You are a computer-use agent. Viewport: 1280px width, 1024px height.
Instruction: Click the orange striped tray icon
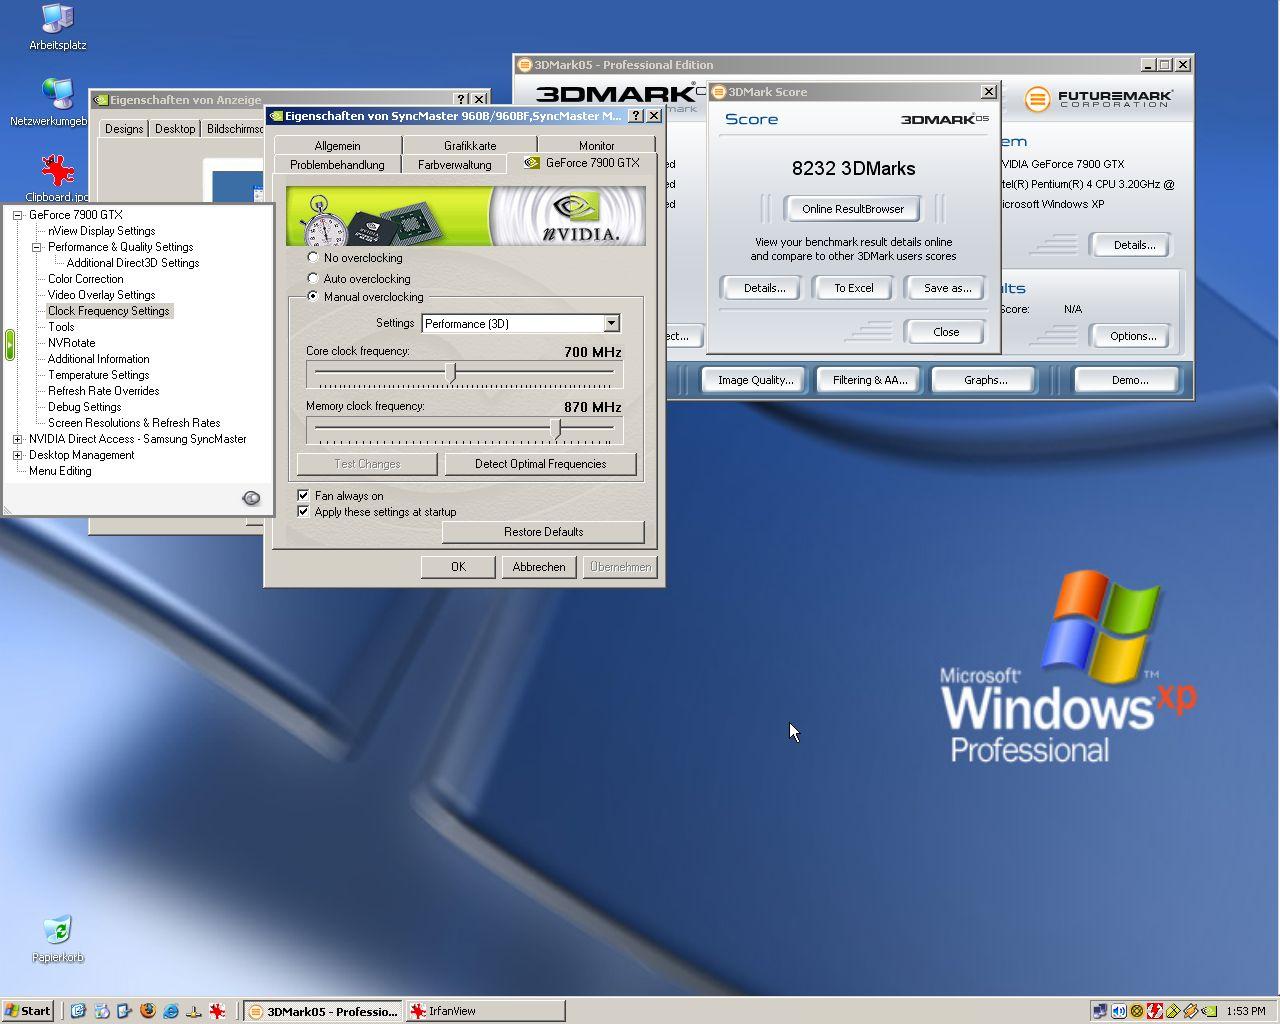[x=1191, y=1011]
